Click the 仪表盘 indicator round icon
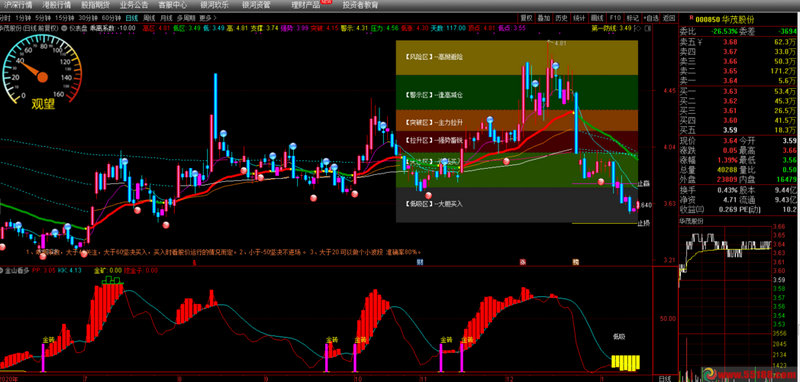 coord(64,29)
